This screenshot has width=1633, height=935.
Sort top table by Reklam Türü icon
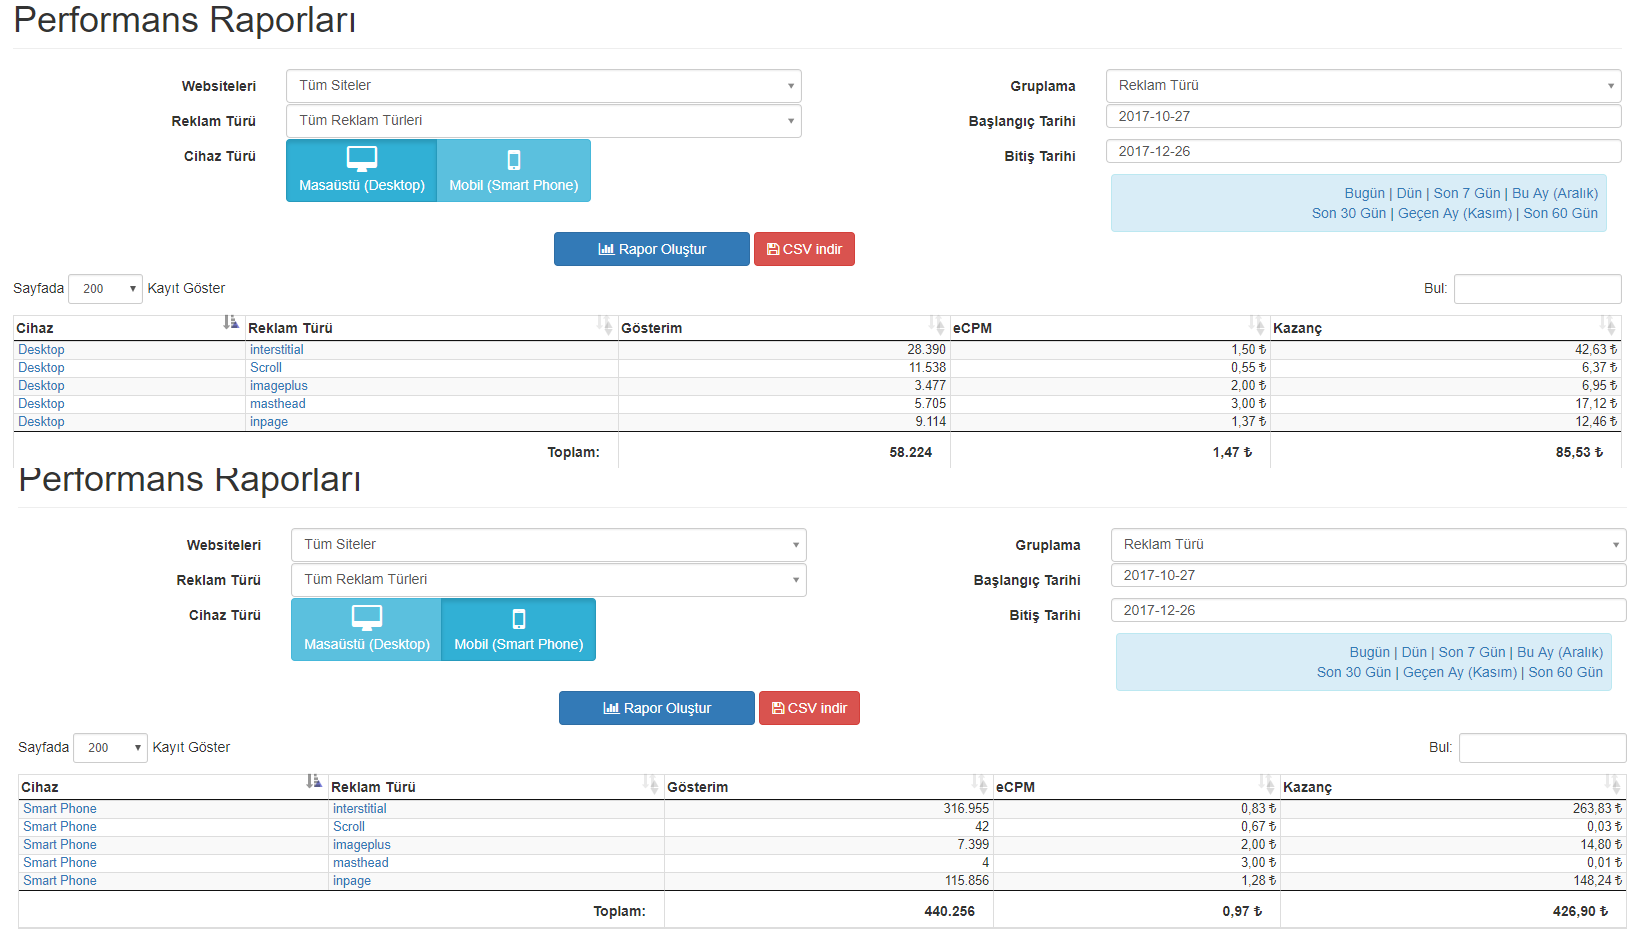(604, 323)
